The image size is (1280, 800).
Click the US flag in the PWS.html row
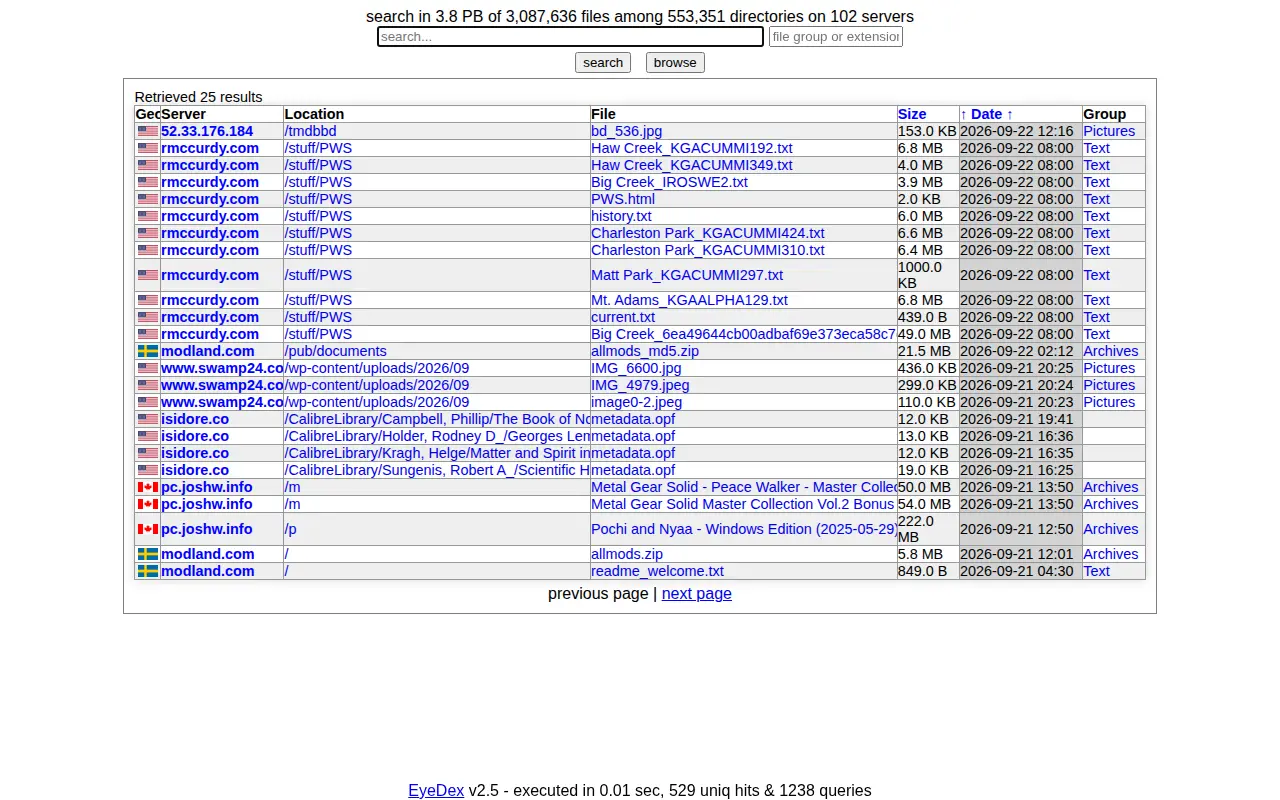pyautogui.click(x=148, y=199)
